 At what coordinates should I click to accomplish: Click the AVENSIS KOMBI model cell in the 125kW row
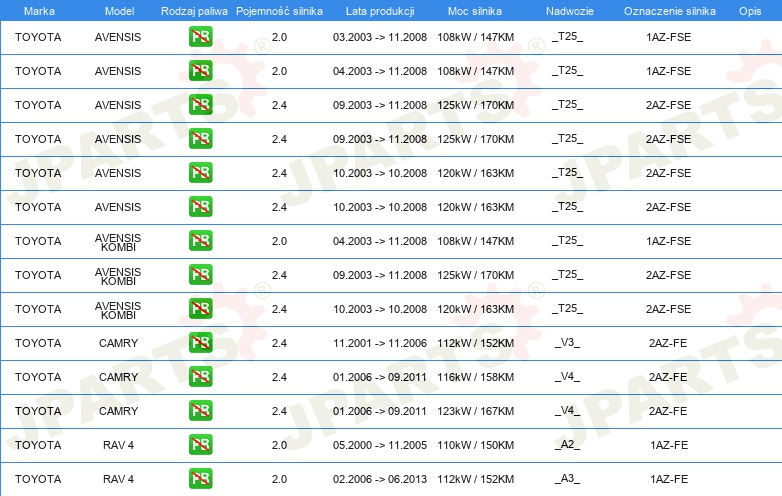pos(118,276)
